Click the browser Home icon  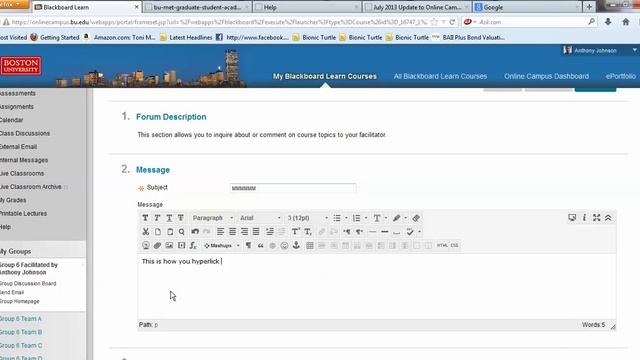(626, 22)
